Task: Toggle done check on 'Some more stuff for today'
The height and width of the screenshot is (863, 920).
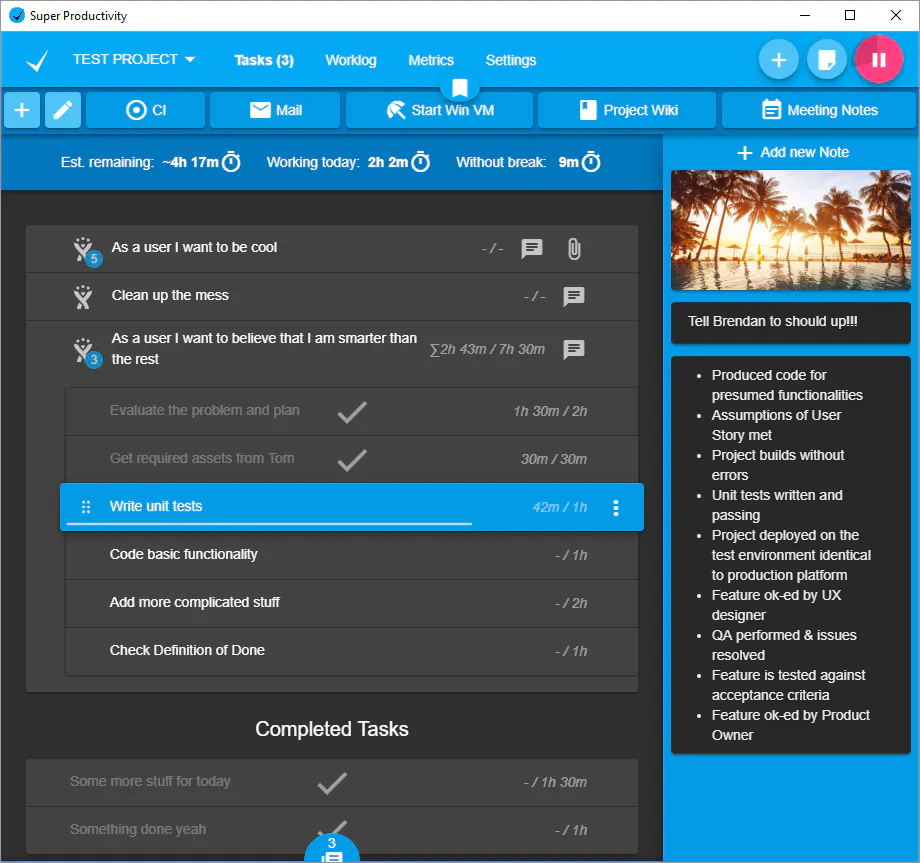Action: [332, 783]
